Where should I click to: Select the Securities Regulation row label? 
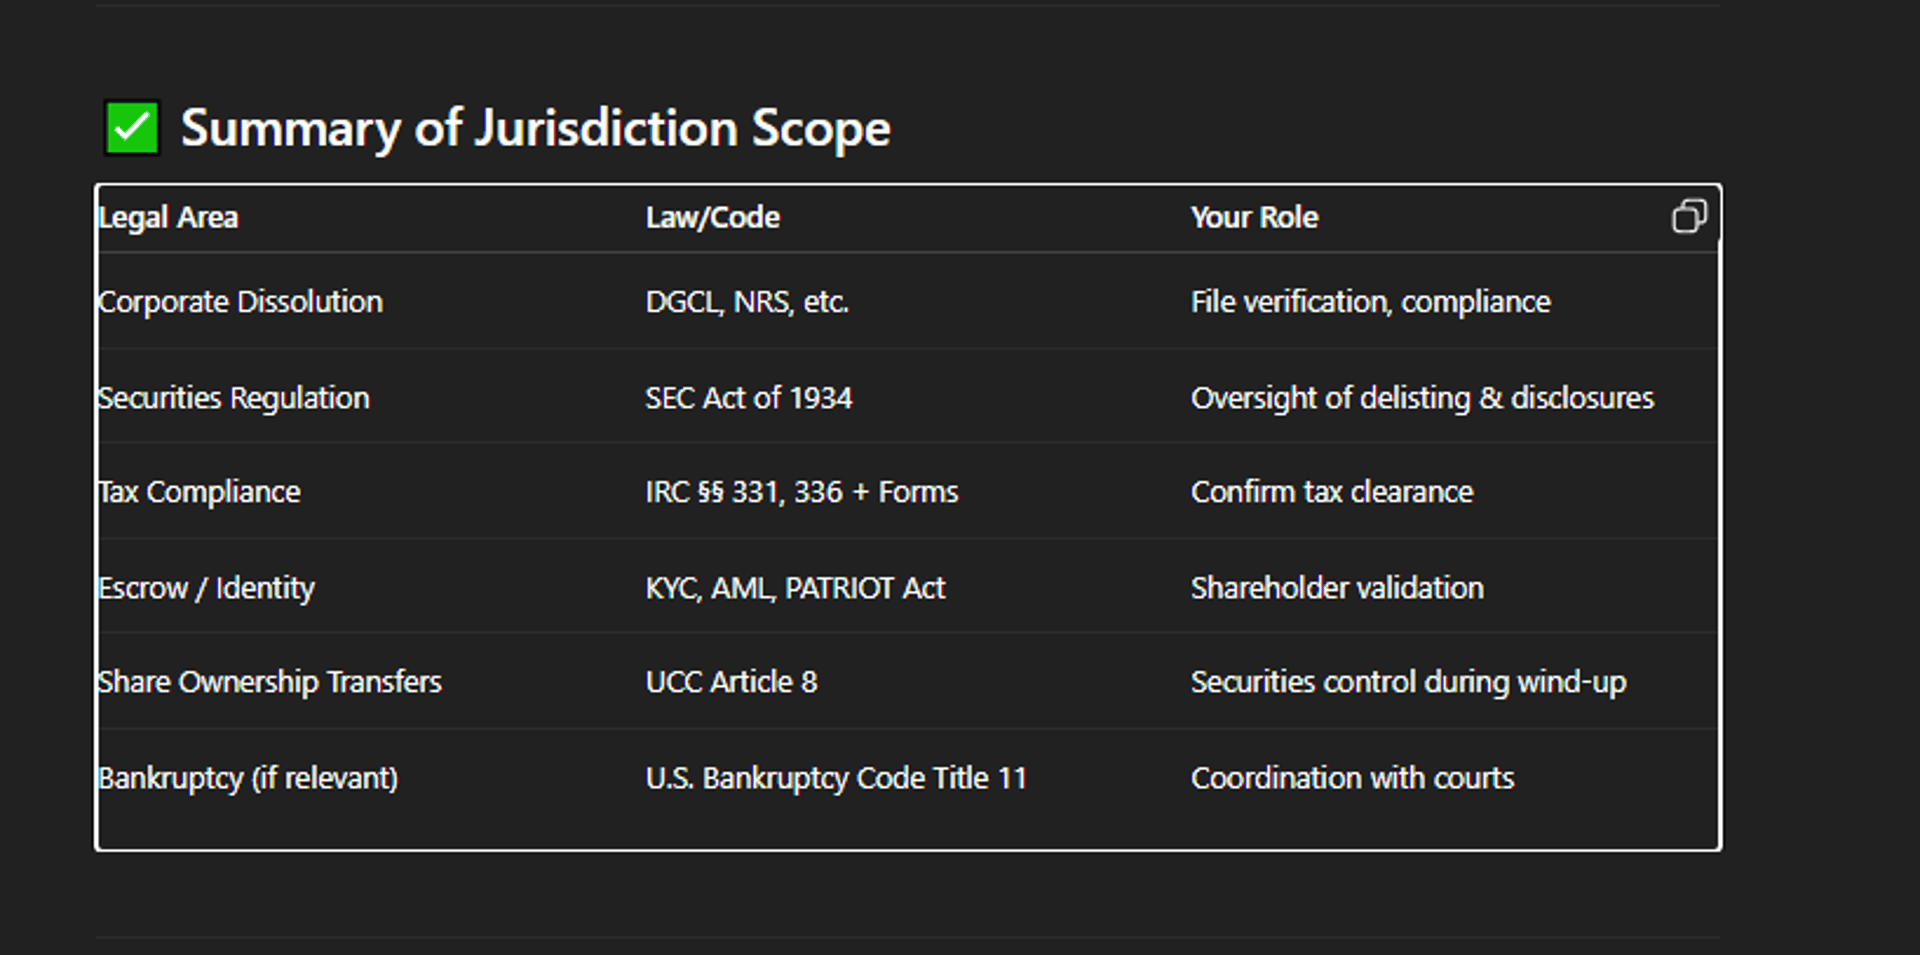point(234,398)
